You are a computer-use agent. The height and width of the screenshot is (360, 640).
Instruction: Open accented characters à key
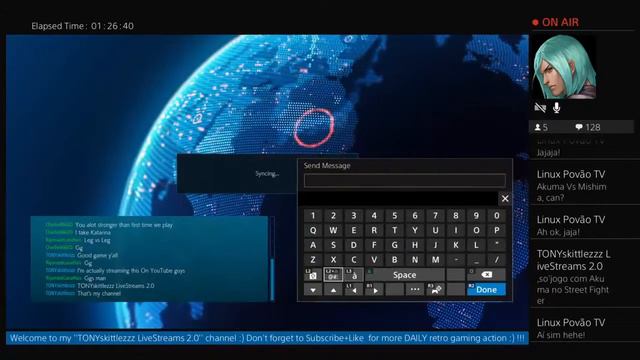(x=353, y=275)
